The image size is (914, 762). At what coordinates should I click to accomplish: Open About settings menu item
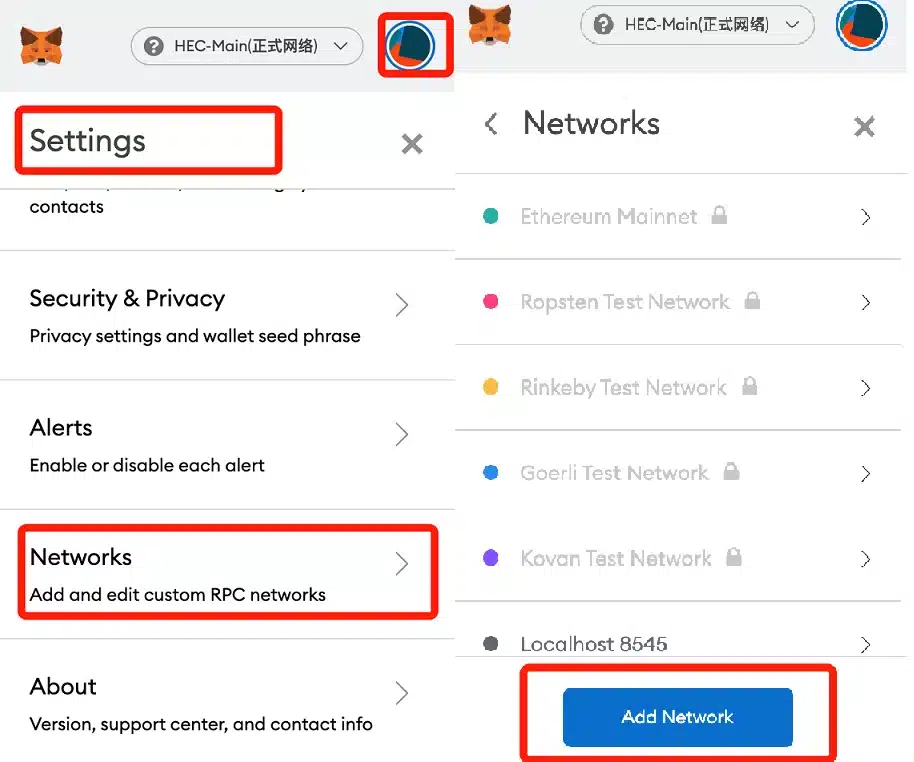coord(227,704)
